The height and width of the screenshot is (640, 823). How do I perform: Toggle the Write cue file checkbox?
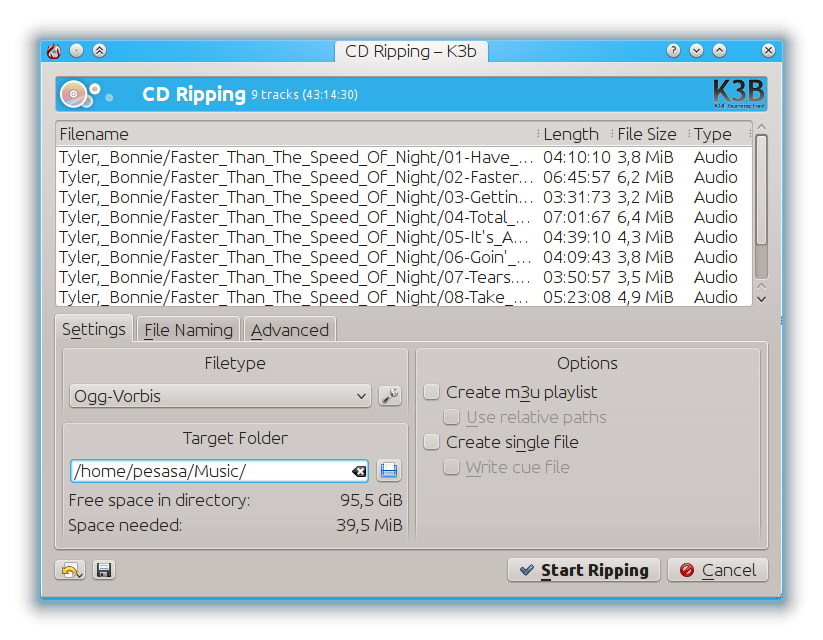coord(451,467)
